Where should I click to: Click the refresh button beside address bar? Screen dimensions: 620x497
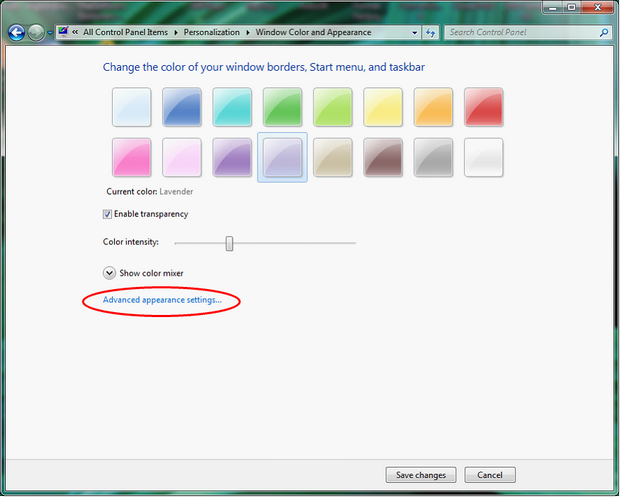tap(430, 33)
